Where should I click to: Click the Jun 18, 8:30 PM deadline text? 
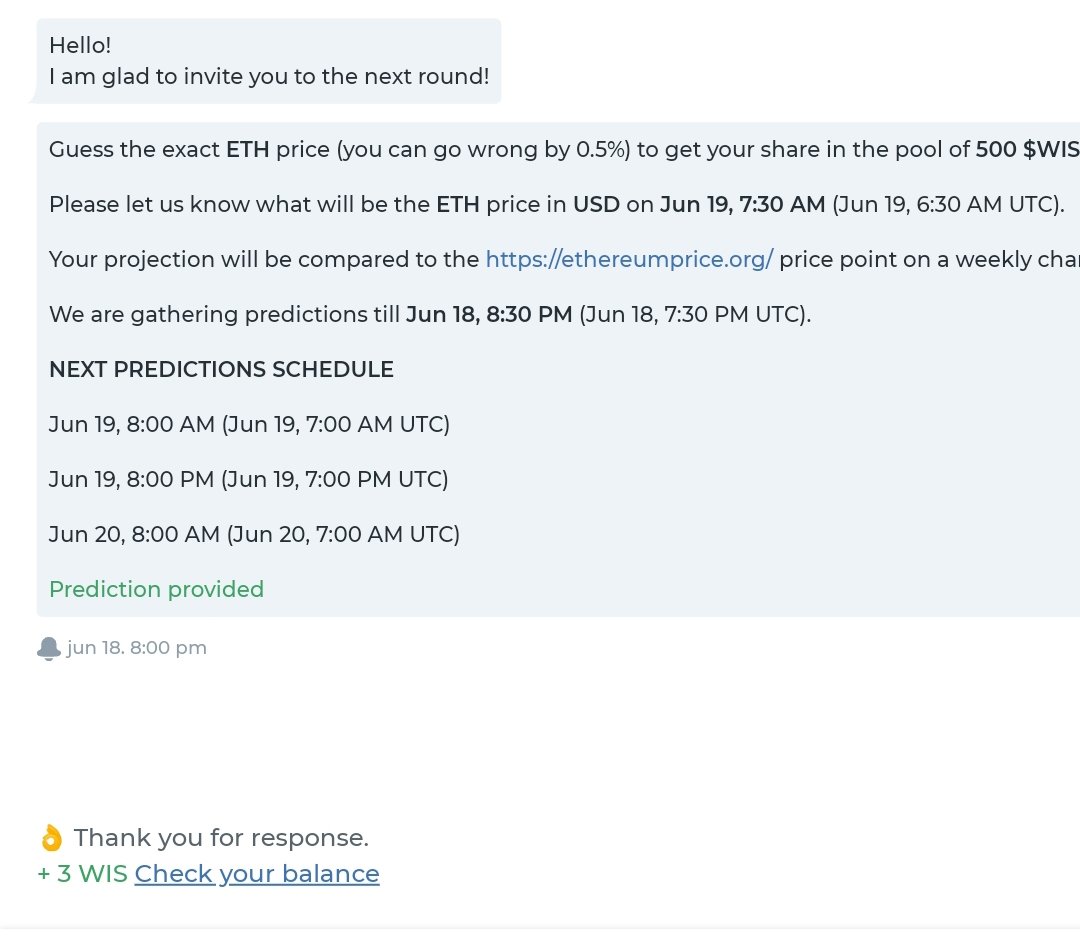click(x=489, y=315)
